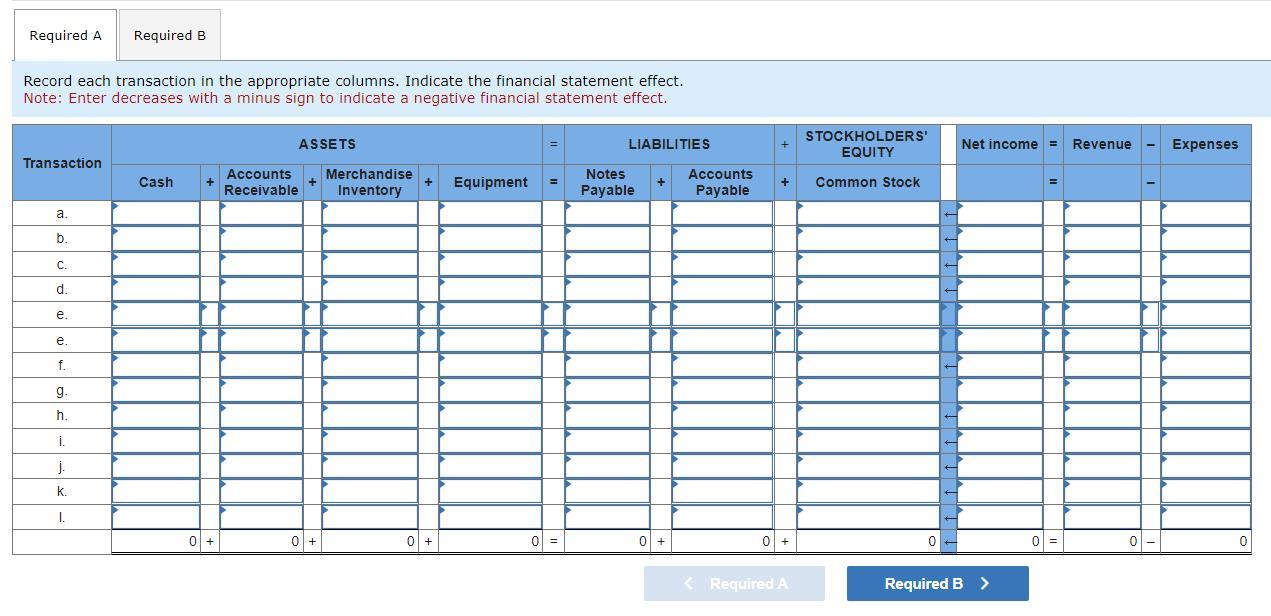Select Common Stock cell for transaction i.
The width and height of the screenshot is (1271, 616).
click(868, 441)
